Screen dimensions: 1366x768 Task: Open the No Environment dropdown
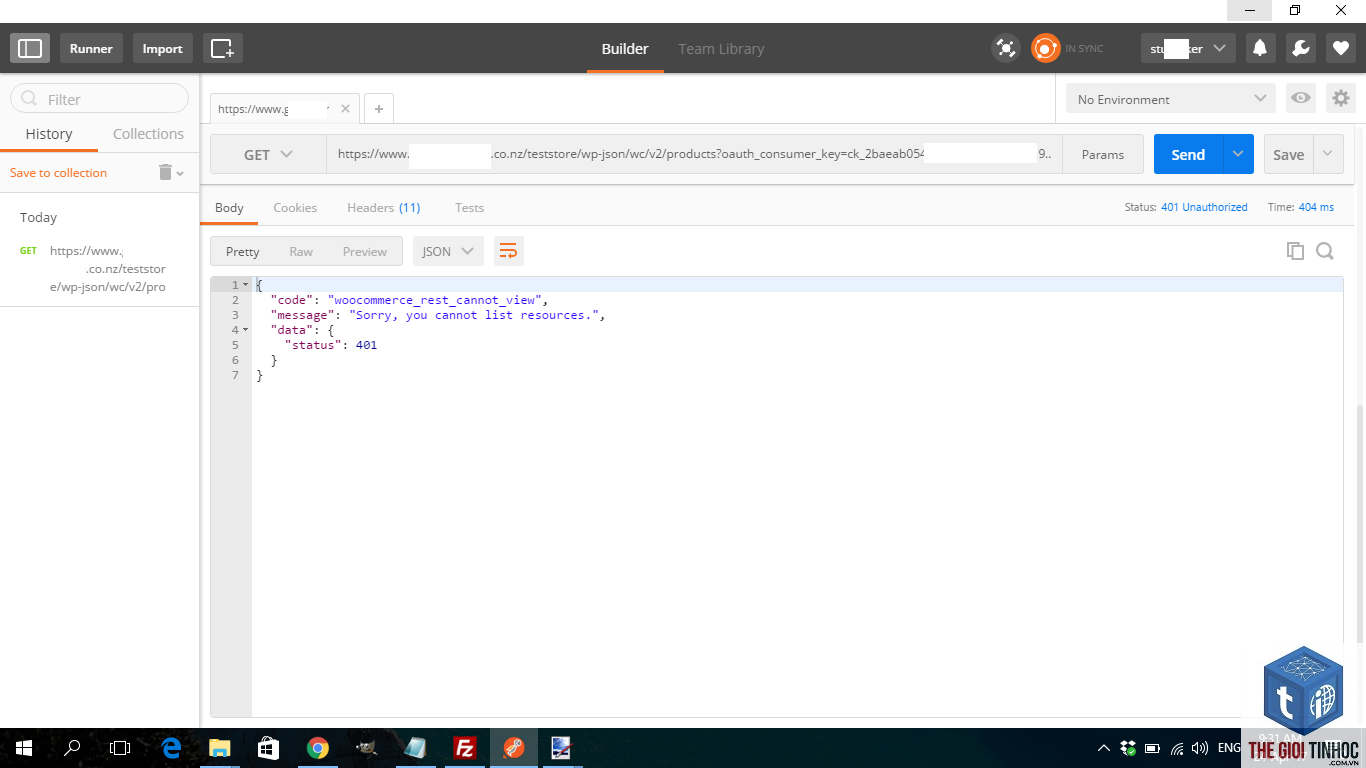point(1171,99)
